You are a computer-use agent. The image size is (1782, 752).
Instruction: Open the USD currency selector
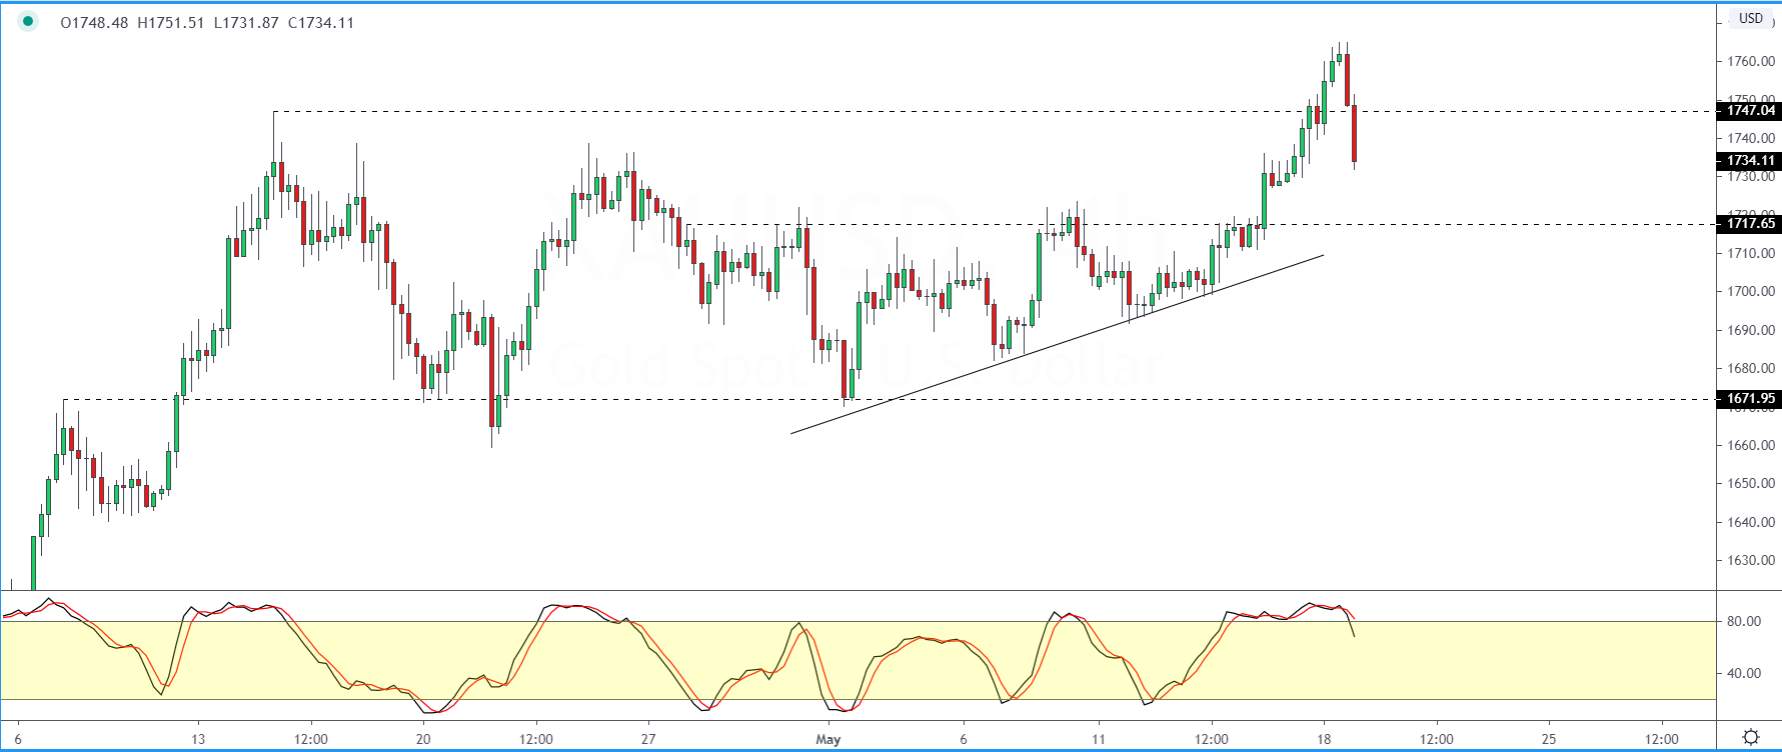pos(1750,18)
